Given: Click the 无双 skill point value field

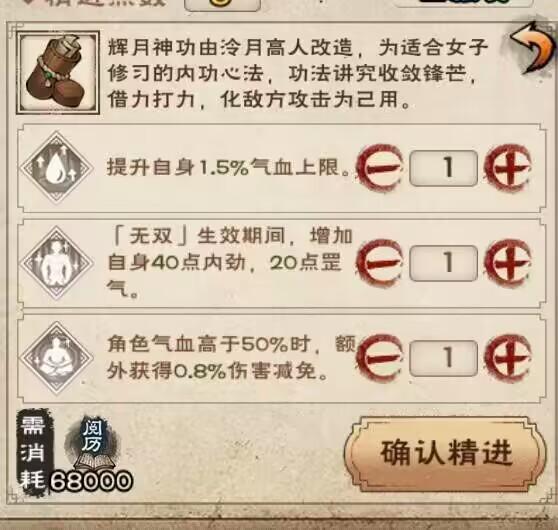Looking at the screenshot, I should 443,263.
